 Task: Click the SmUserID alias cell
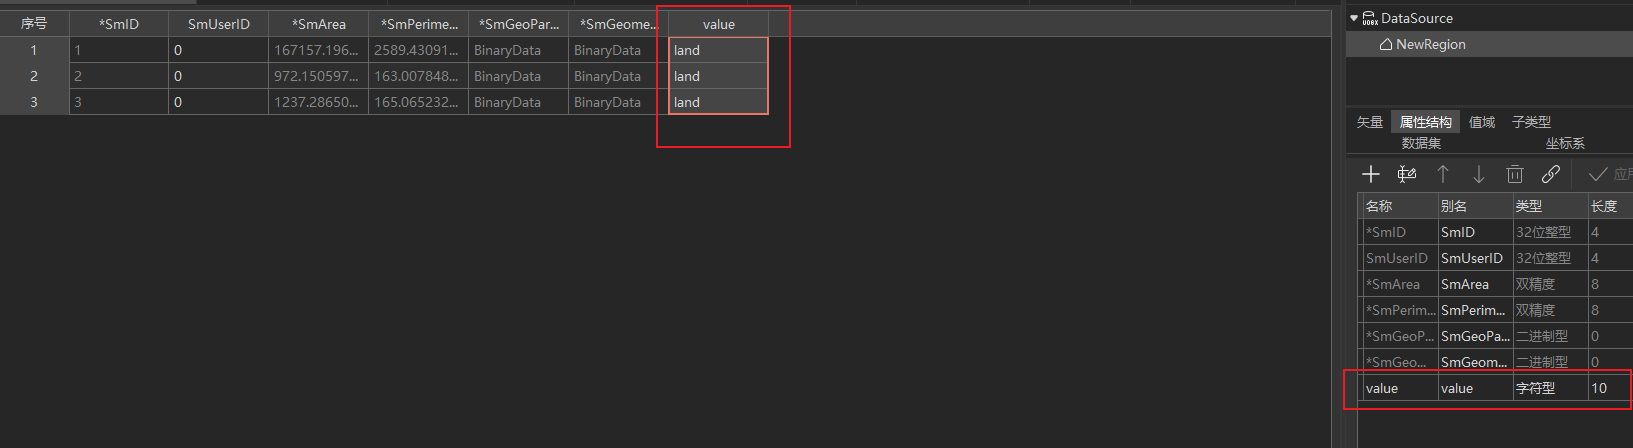pos(1474,258)
